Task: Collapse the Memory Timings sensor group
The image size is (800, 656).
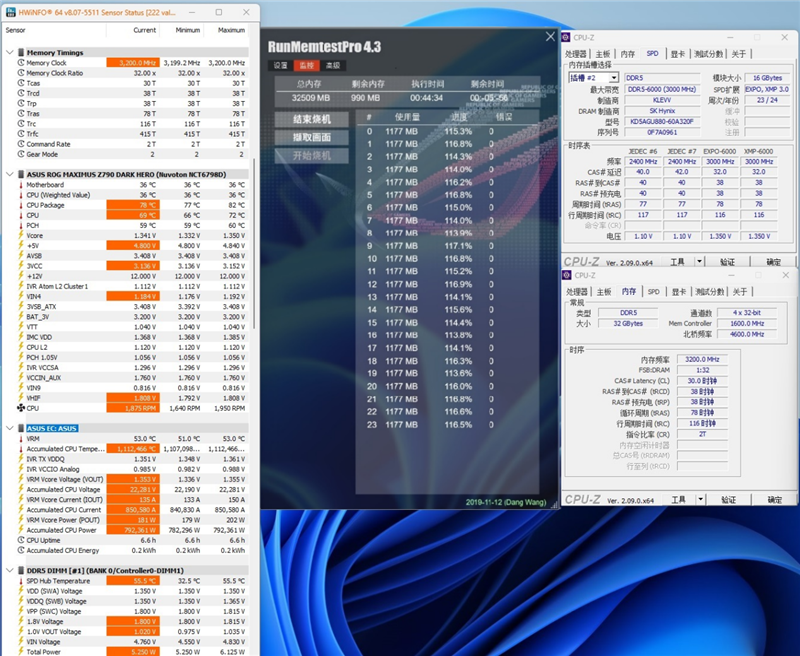Action: click(10, 53)
